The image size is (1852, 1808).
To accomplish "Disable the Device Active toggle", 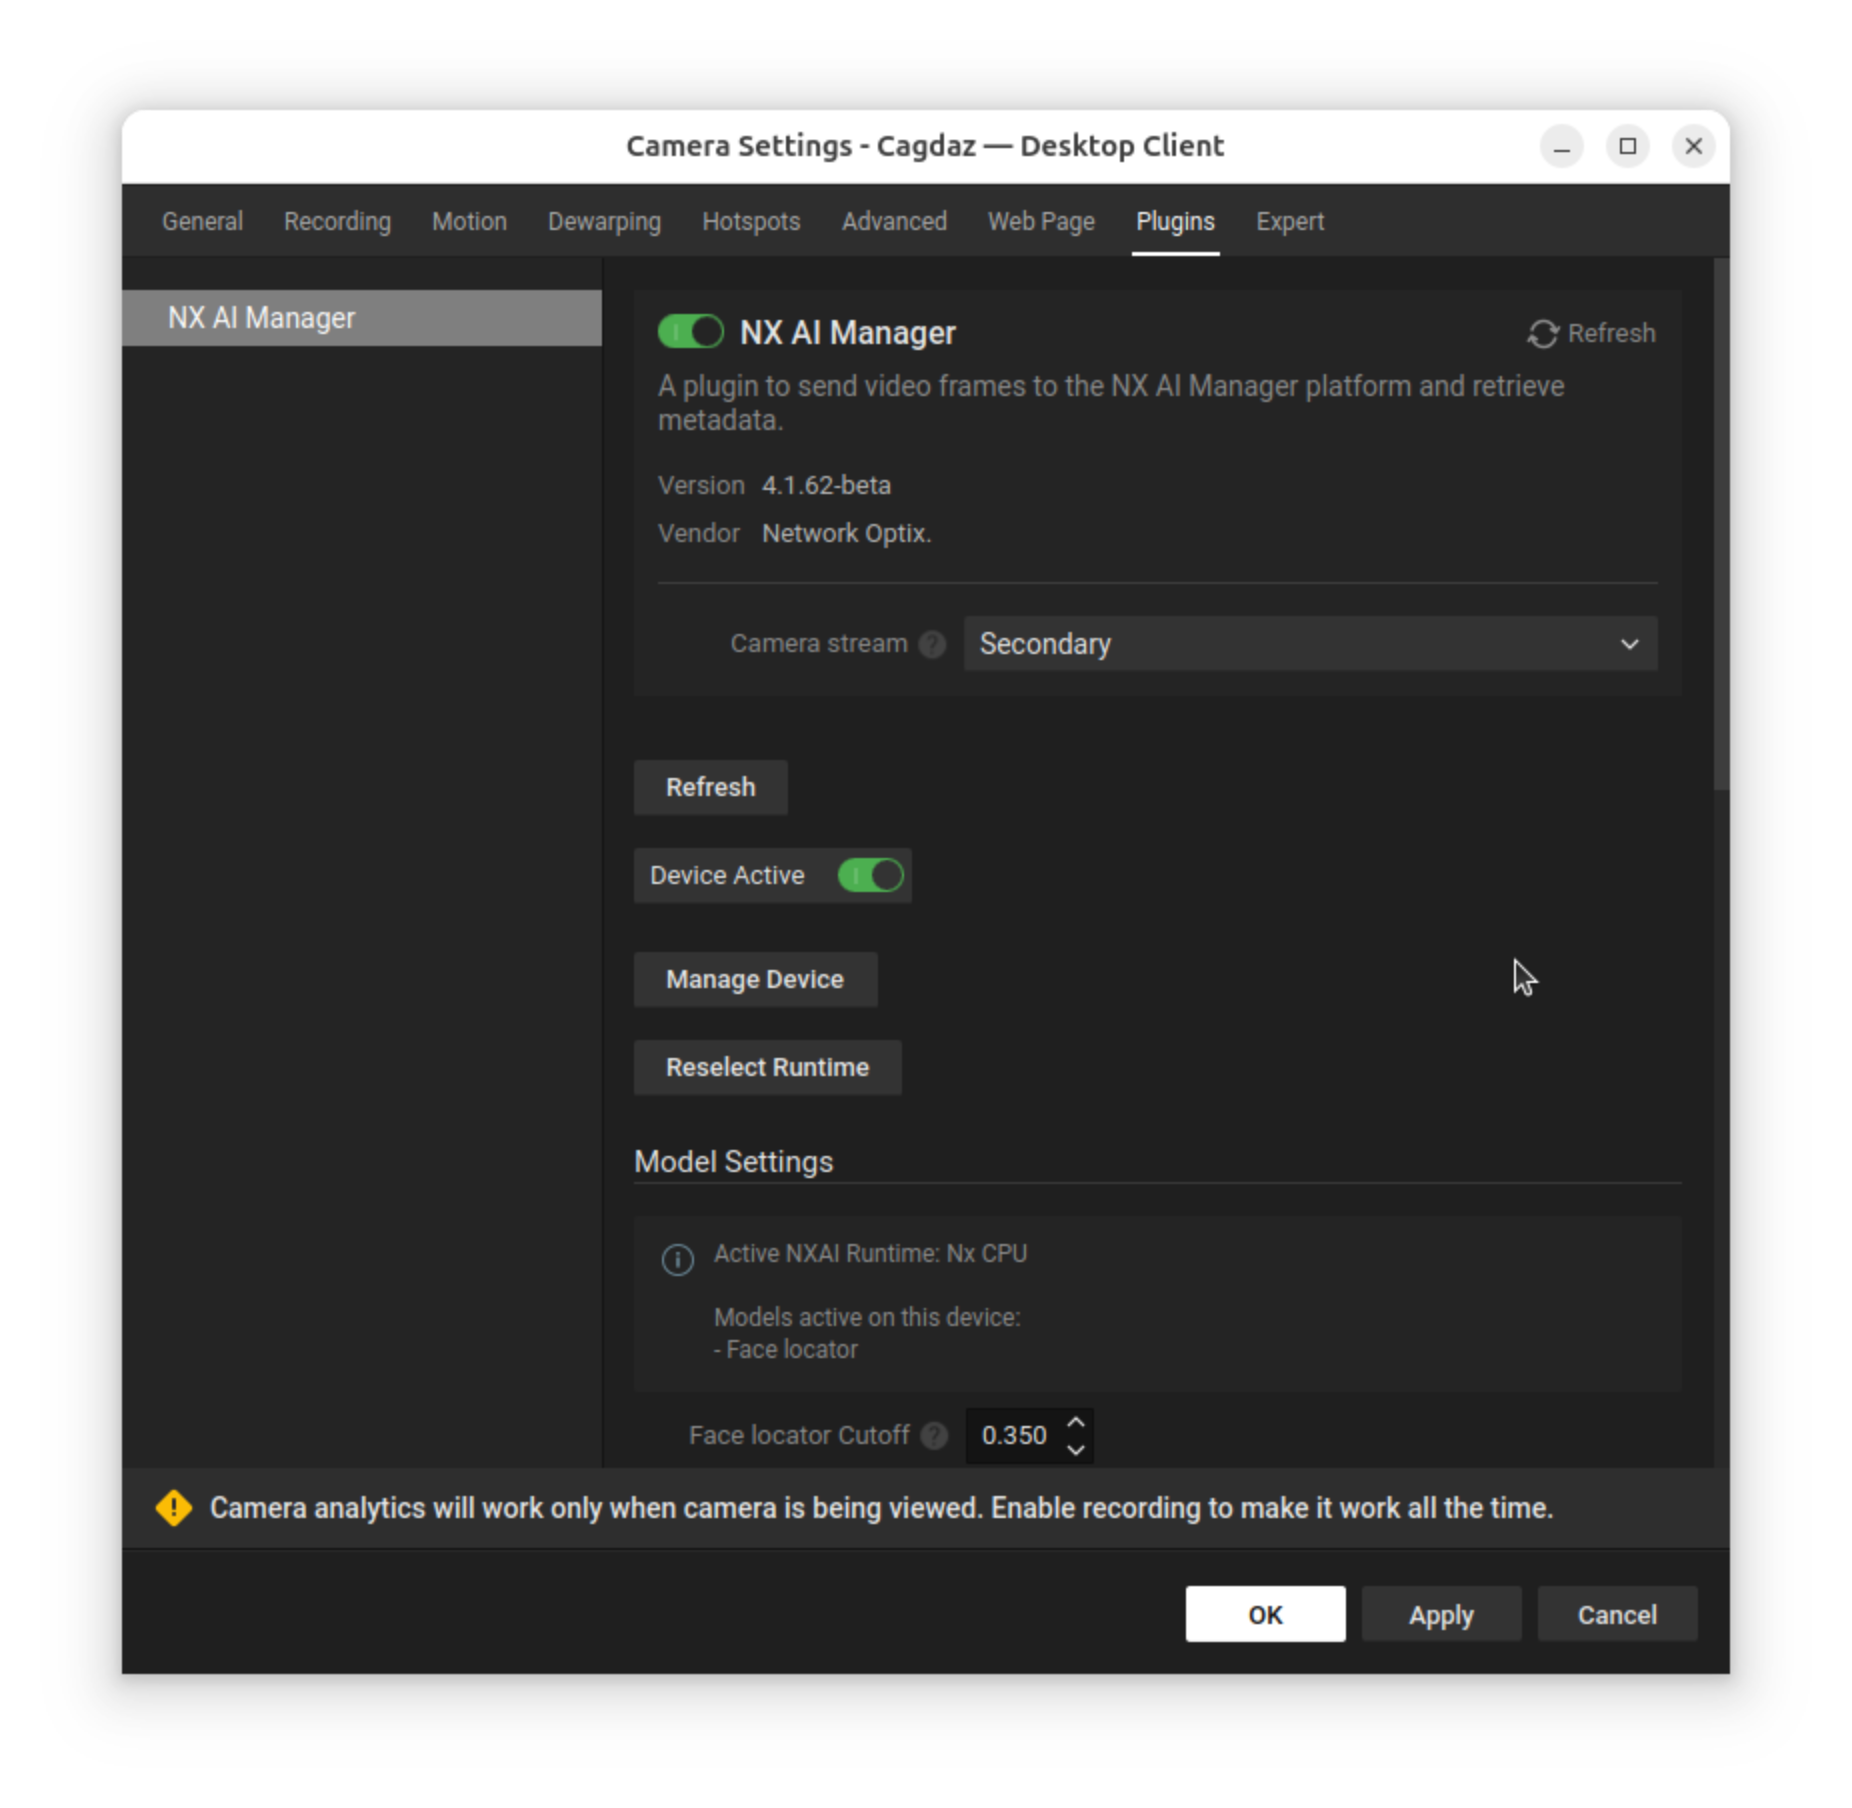I will (870, 876).
